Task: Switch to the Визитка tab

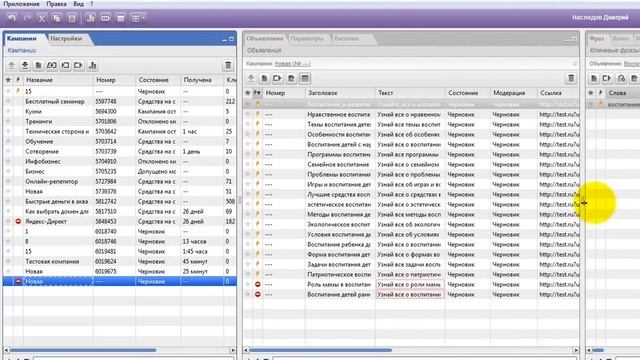Action: (347, 38)
